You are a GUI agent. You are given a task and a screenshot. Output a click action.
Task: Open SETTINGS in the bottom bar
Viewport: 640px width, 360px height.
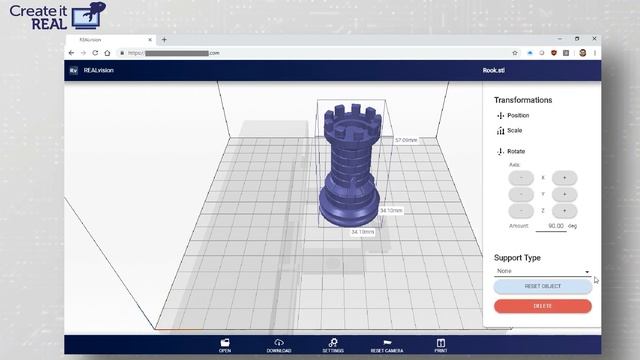pos(333,345)
